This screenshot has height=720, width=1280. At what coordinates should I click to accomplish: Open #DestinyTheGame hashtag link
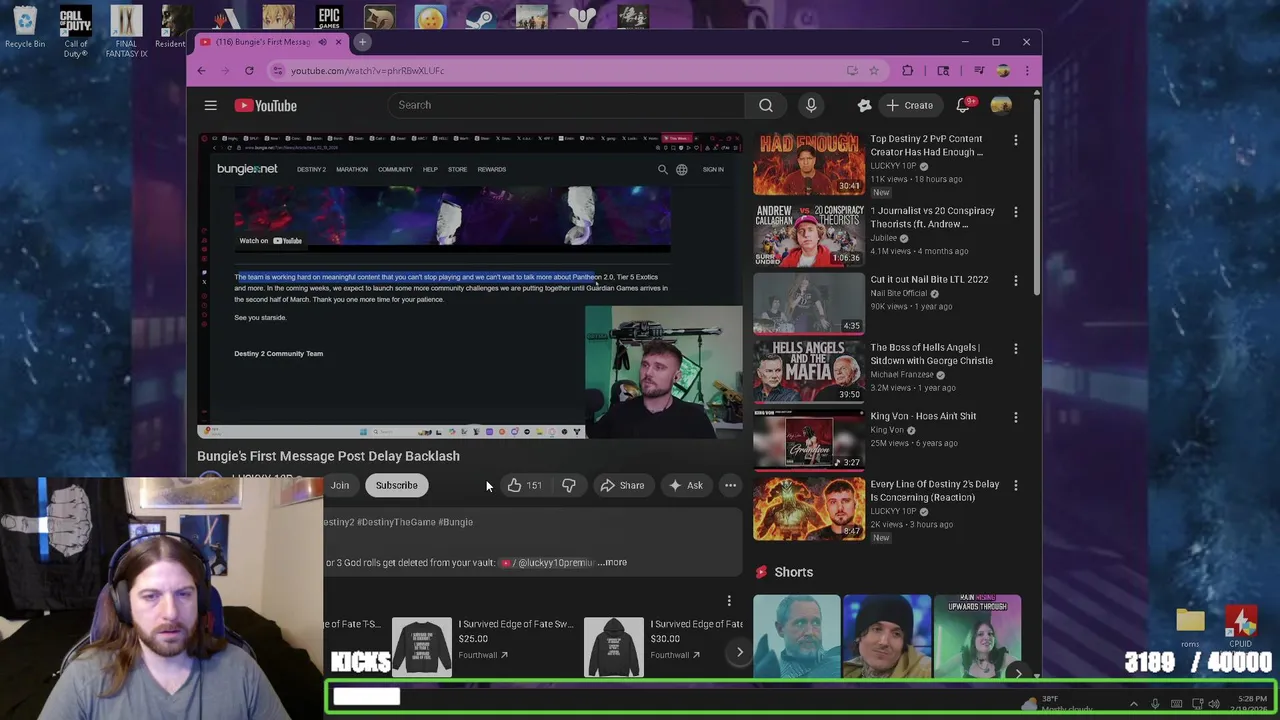coord(398,522)
